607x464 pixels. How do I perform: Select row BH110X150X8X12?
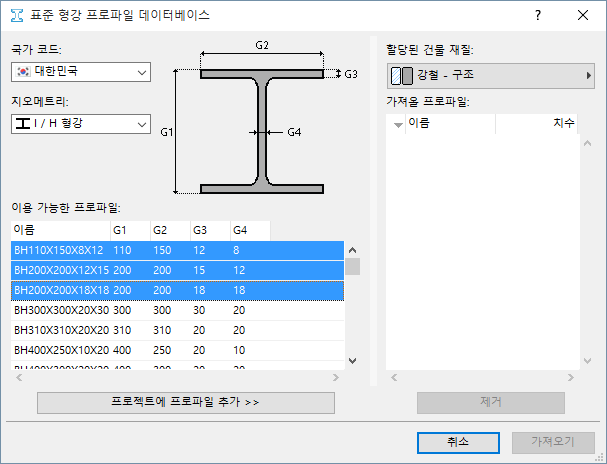(177, 250)
